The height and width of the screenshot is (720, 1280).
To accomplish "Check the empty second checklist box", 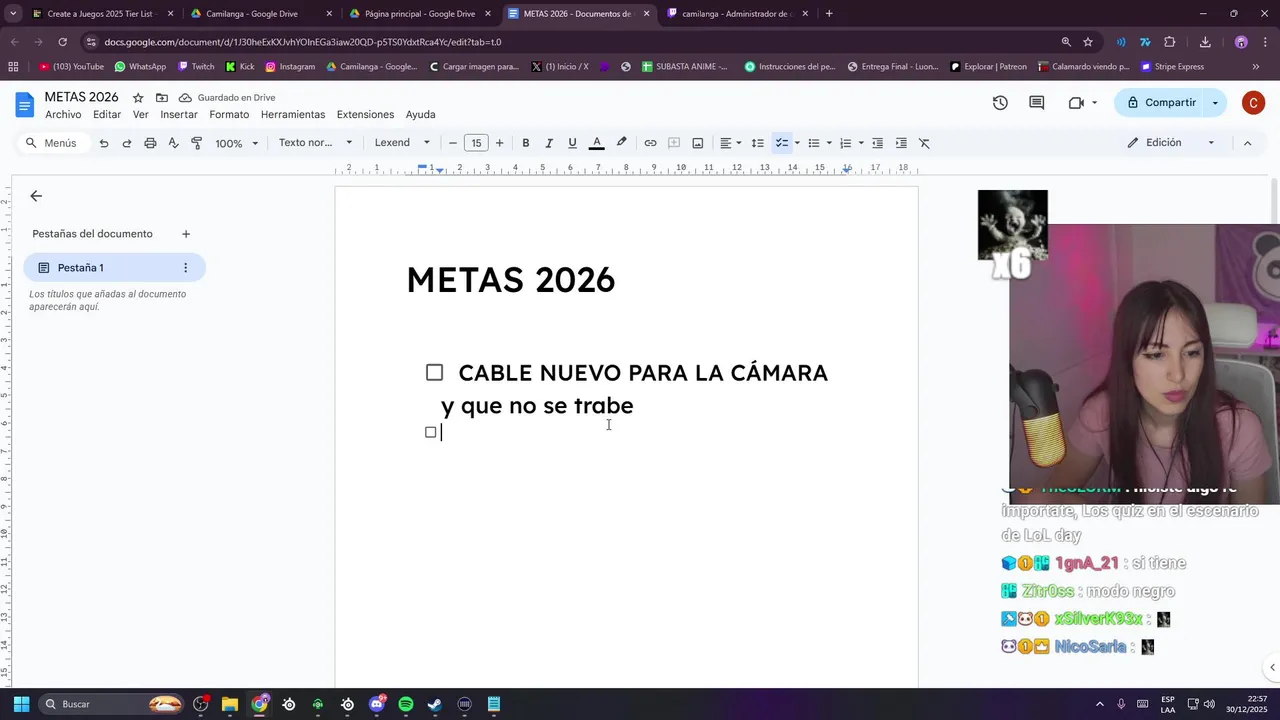I will click(x=431, y=432).
